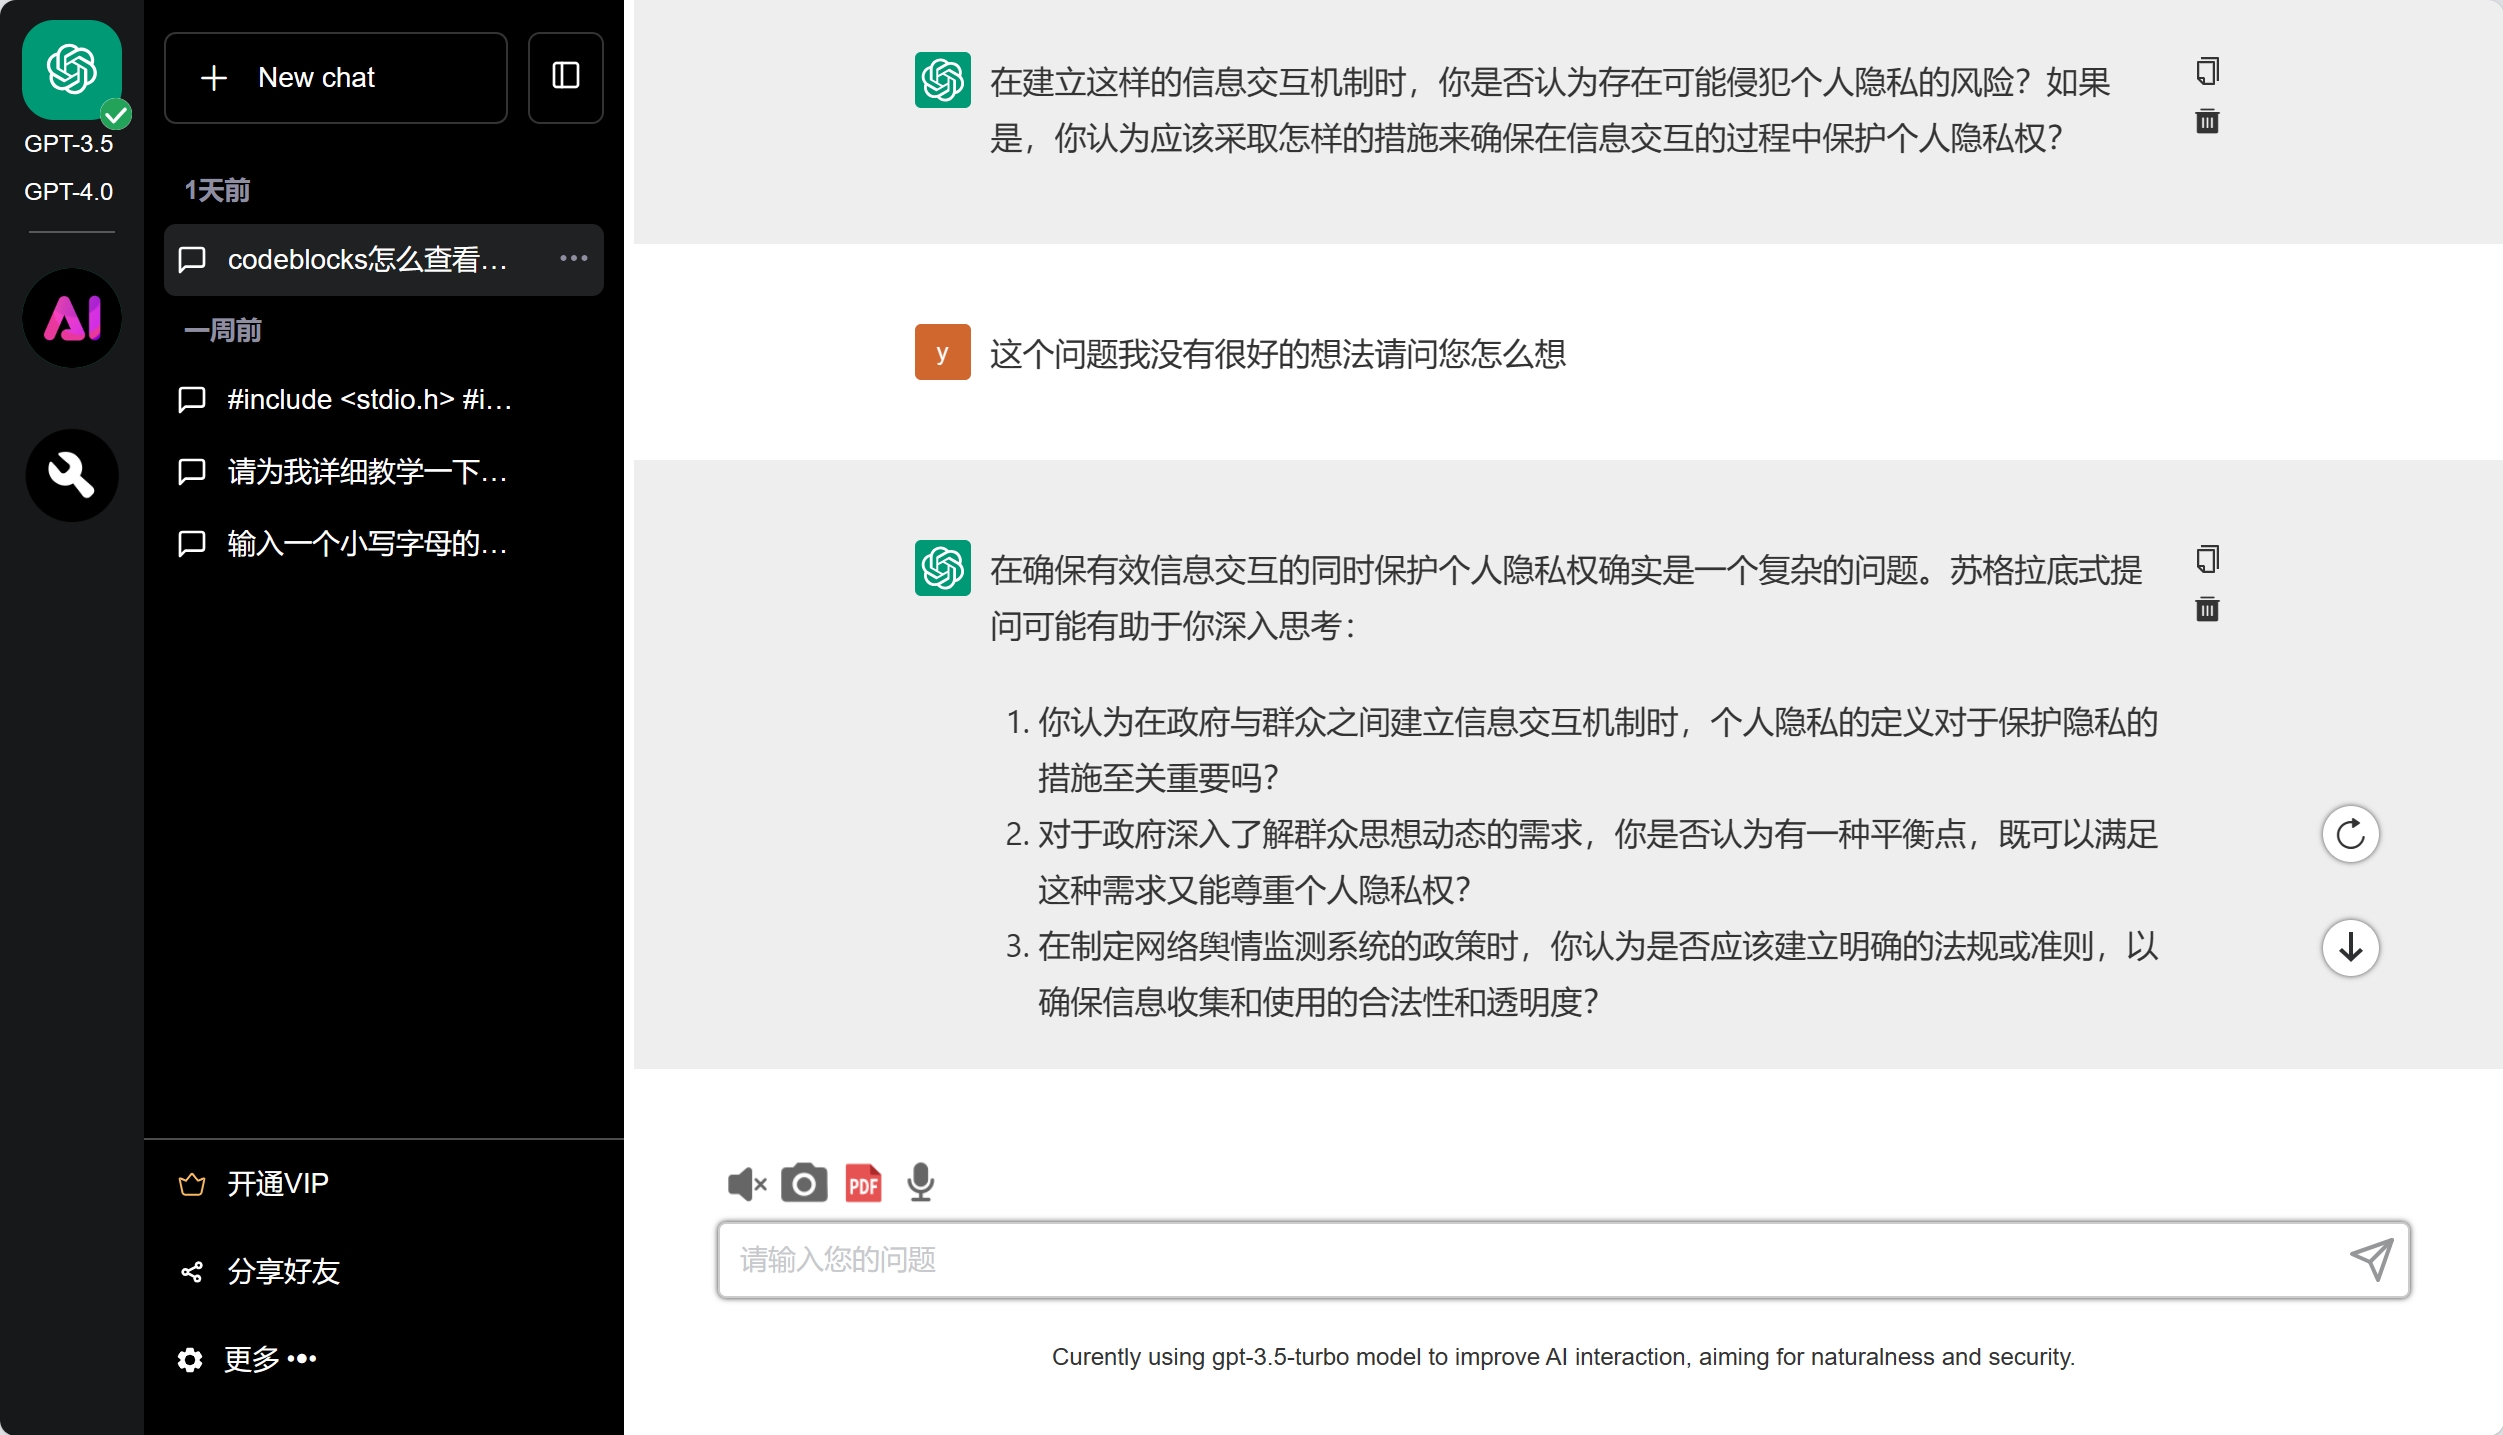2503x1435 pixels.
Task: Start a New chat
Action: click(335, 78)
